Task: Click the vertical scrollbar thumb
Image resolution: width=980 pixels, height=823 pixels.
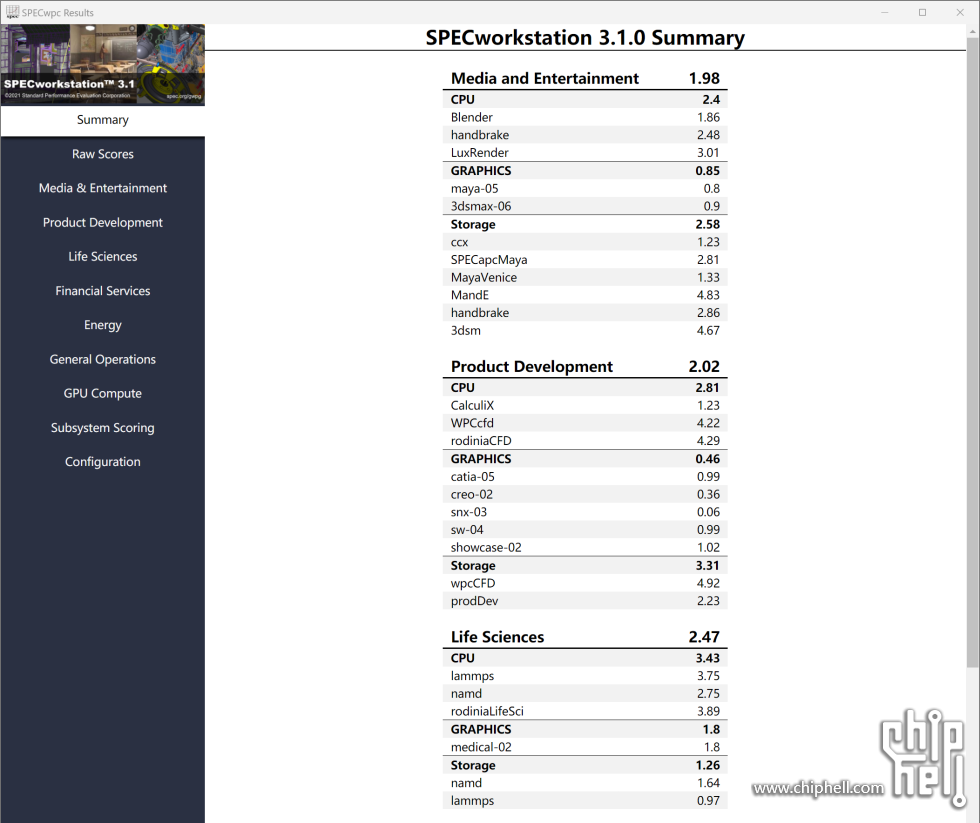Action: pos(972,353)
